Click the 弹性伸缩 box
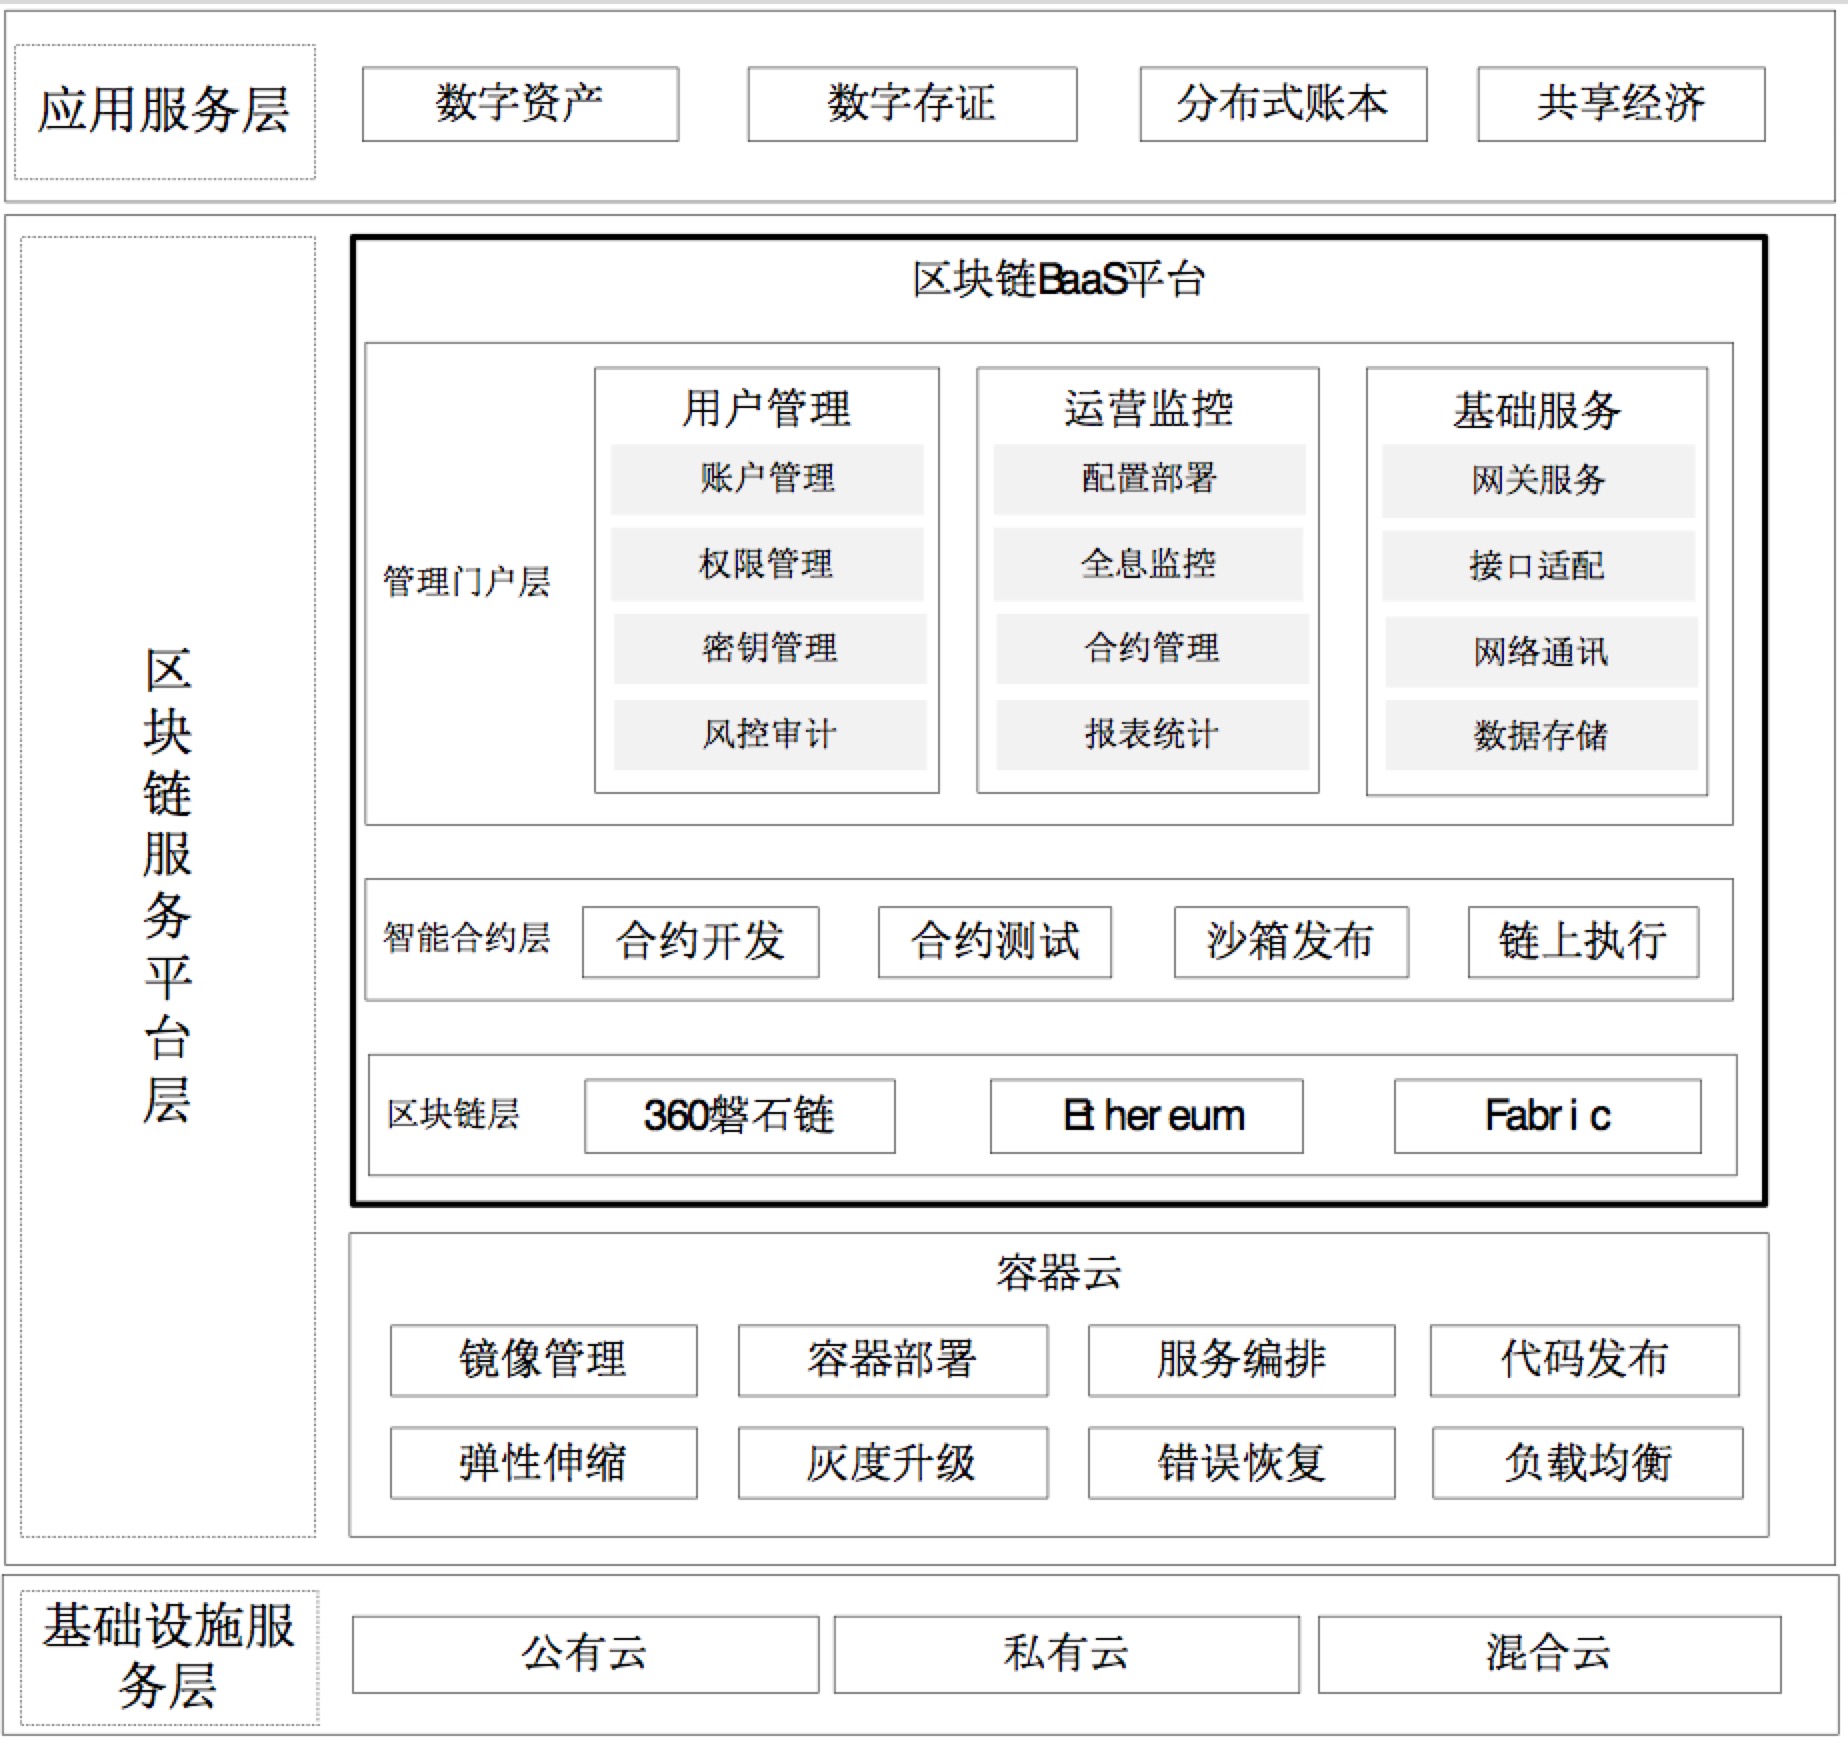Screen dimensions: 1848x1744 pyautogui.click(x=544, y=1463)
